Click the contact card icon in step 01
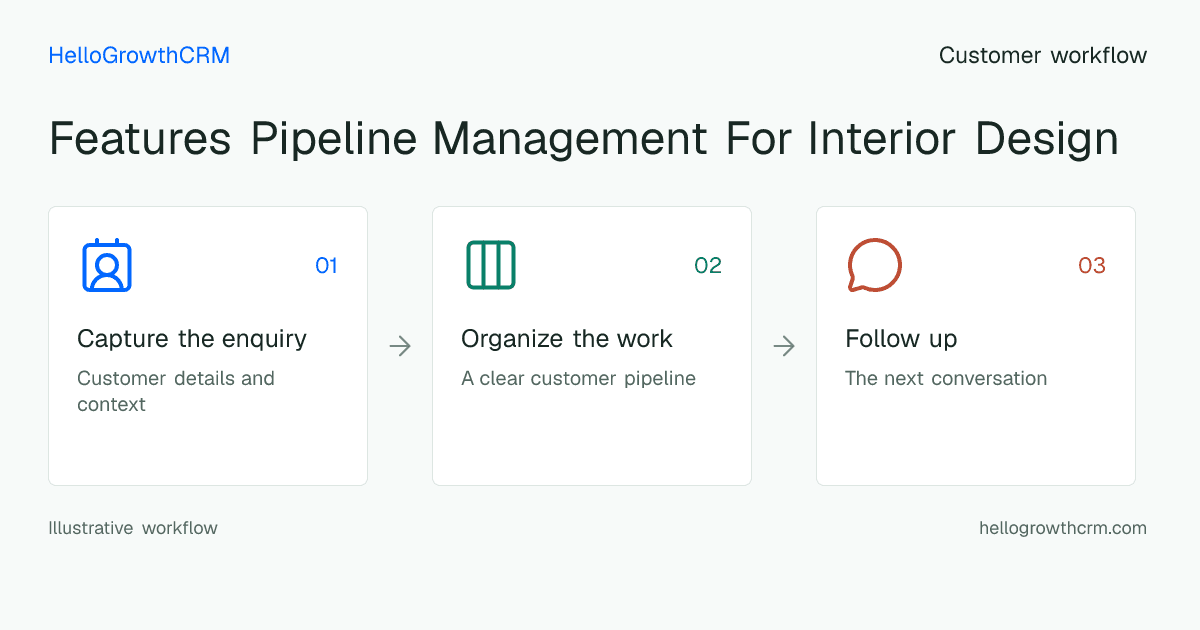 pyautogui.click(x=107, y=265)
